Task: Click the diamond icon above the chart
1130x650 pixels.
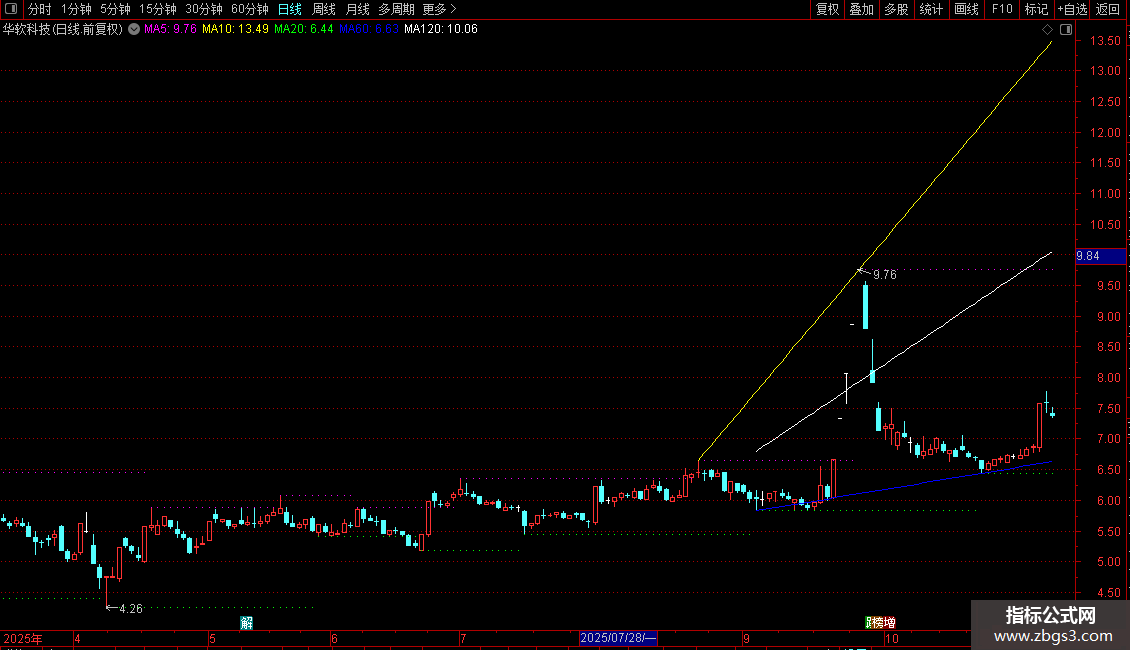Action: coord(1047,30)
